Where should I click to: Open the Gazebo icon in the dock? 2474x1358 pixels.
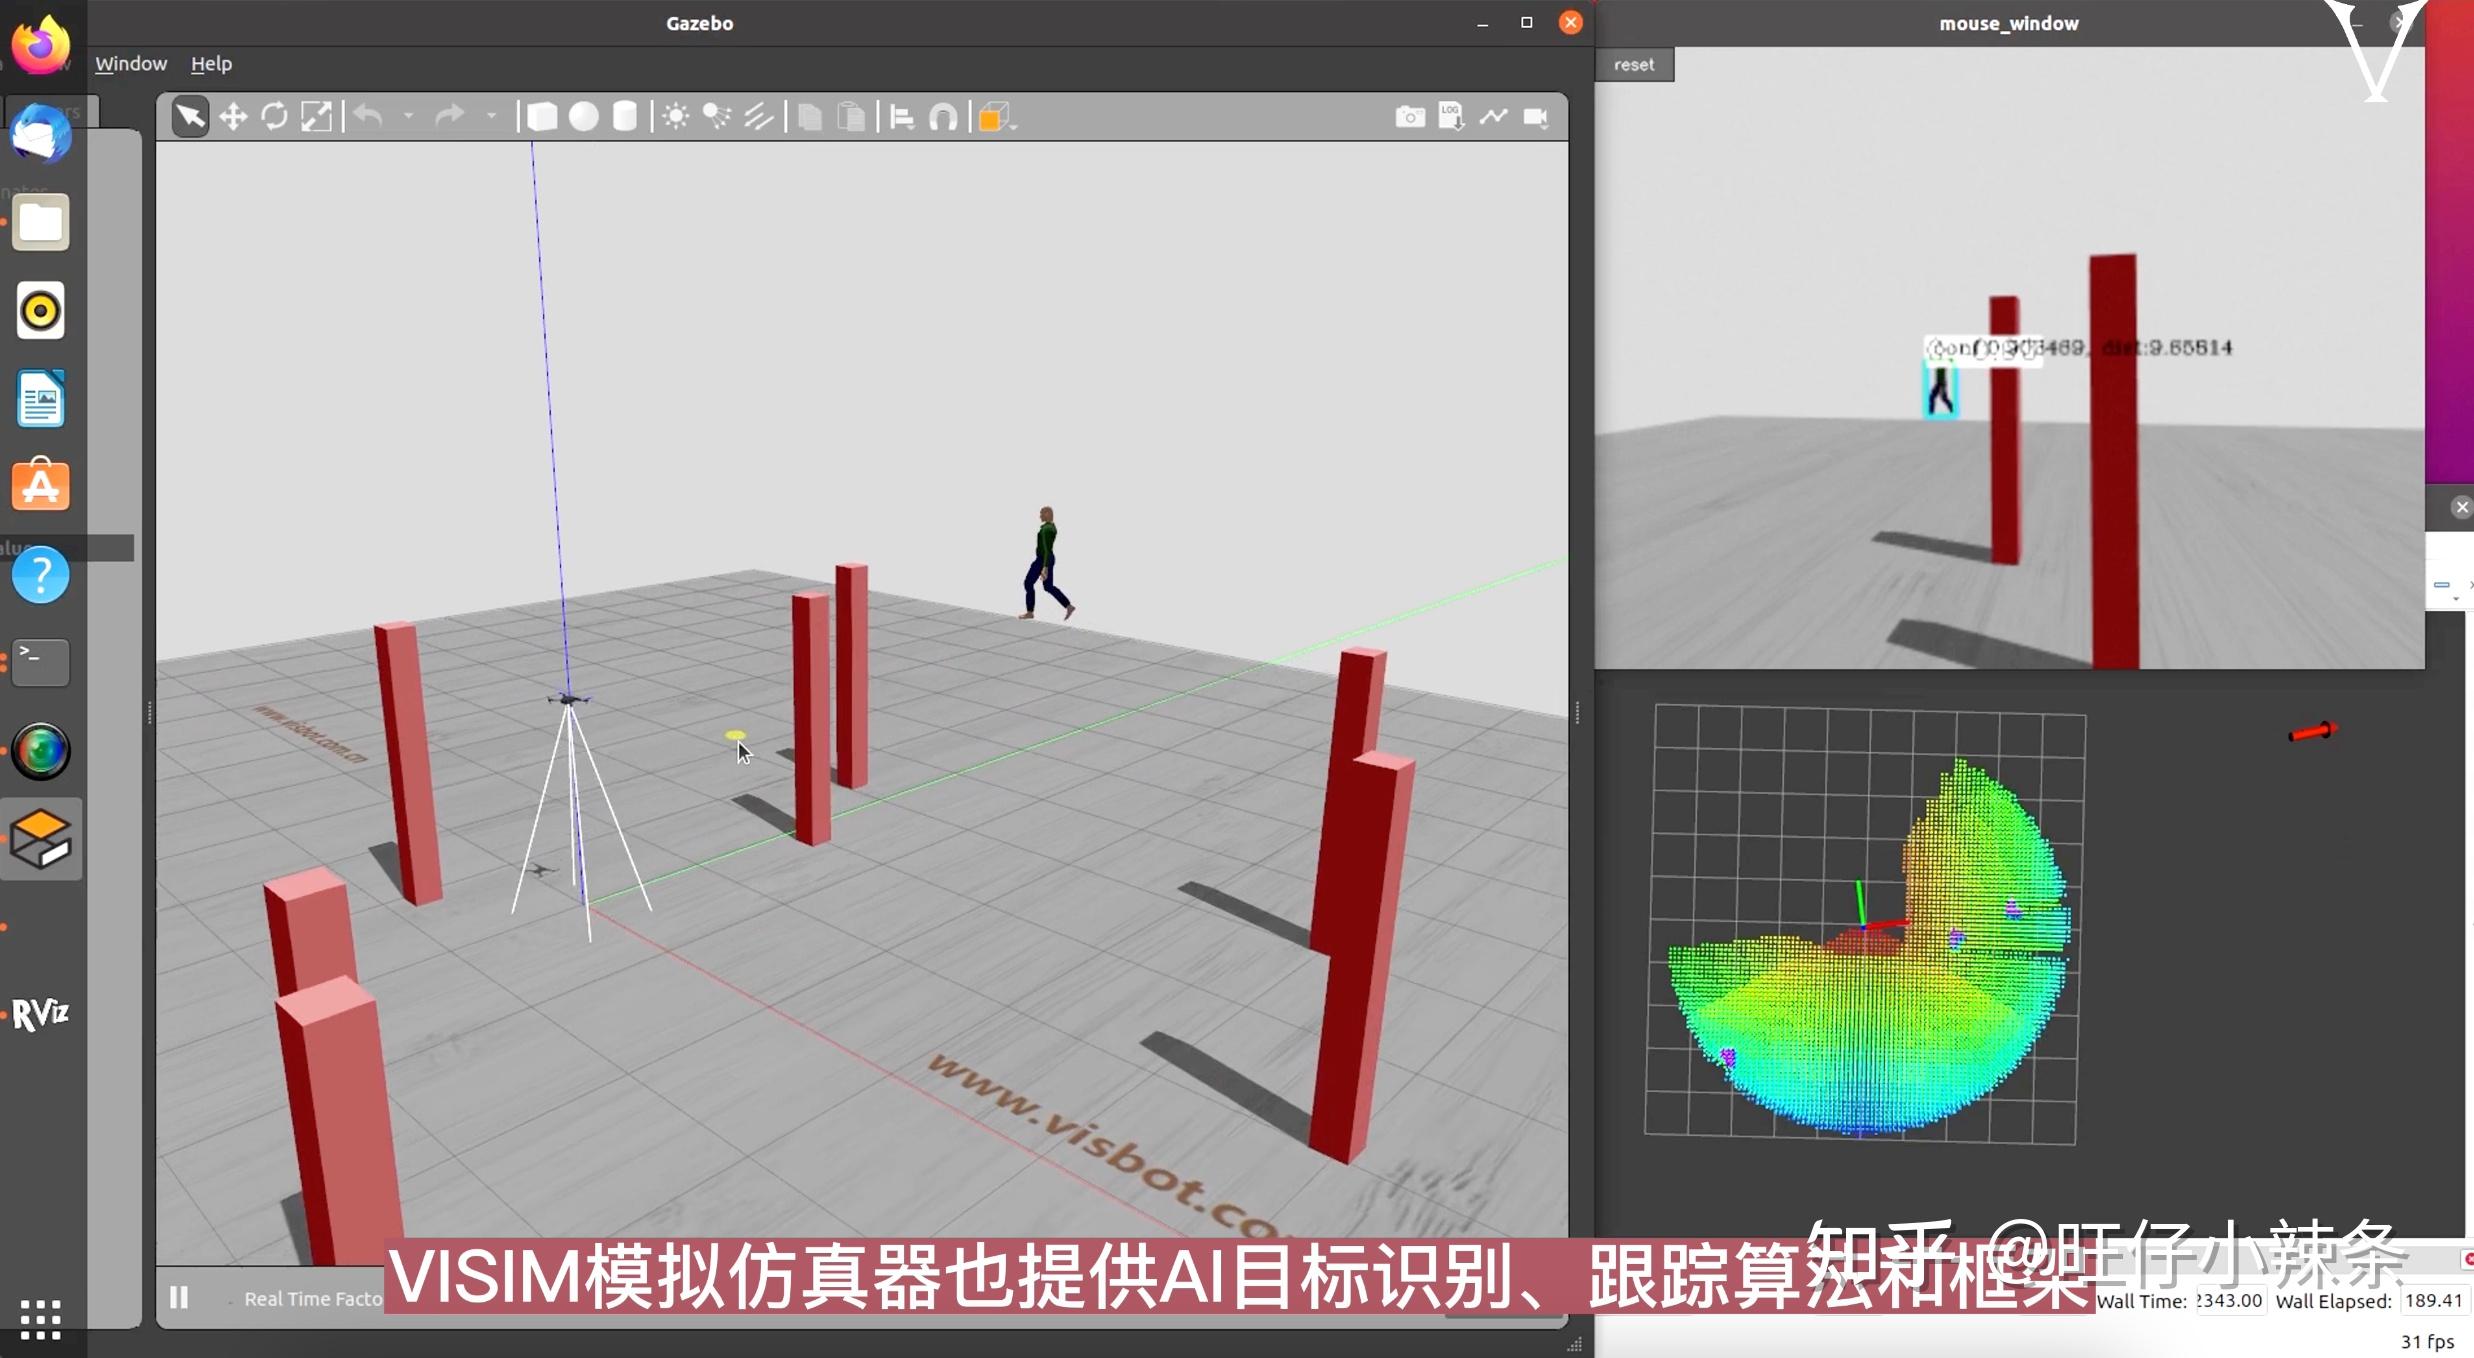[x=40, y=839]
